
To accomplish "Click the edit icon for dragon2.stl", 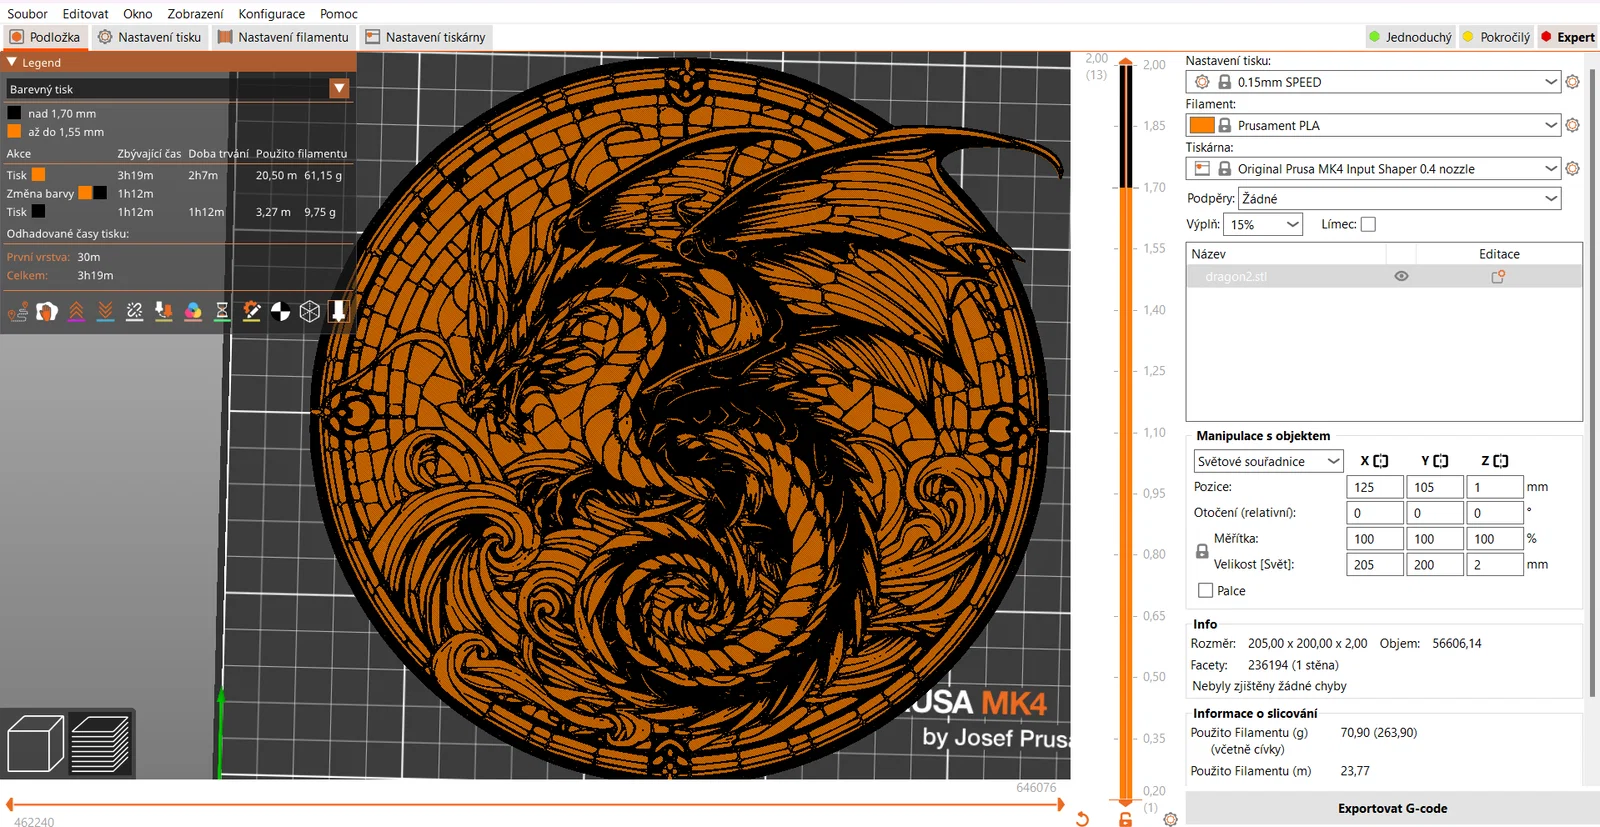I will pos(1498,277).
